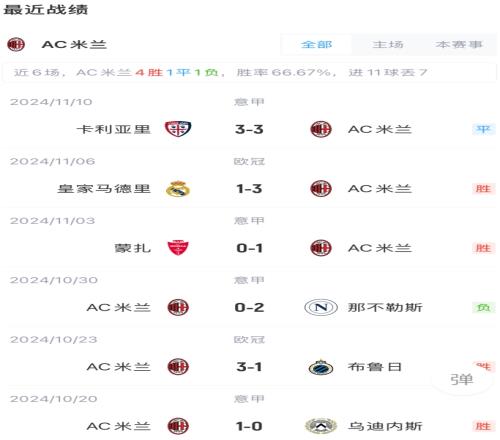Click the Napoli team logo
The height and width of the screenshot is (440, 500).
tap(321, 307)
